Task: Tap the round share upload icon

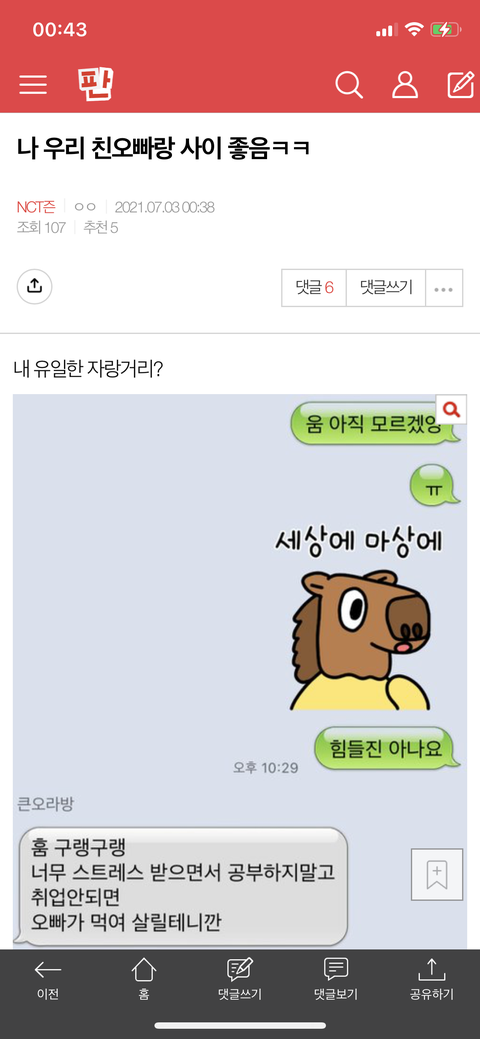Action: tap(34, 286)
